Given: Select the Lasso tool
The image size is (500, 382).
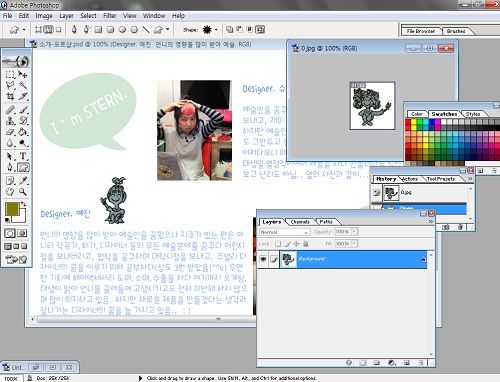Looking at the screenshot, I should tap(10, 85).
